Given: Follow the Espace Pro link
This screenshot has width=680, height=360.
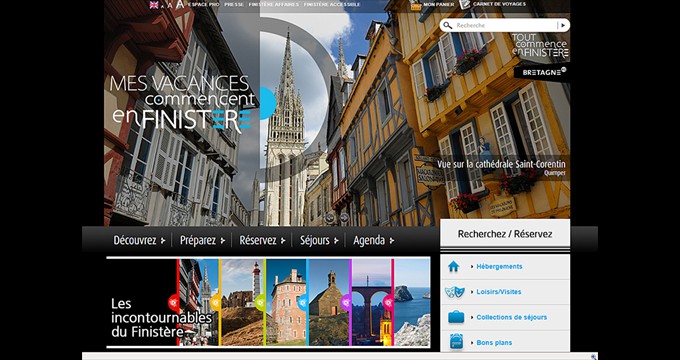Looking at the screenshot, I should 203,4.
